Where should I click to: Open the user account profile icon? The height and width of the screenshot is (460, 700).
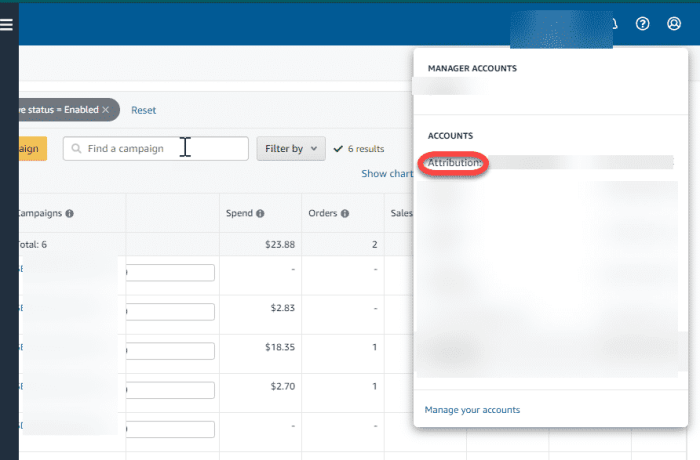click(673, 24)
